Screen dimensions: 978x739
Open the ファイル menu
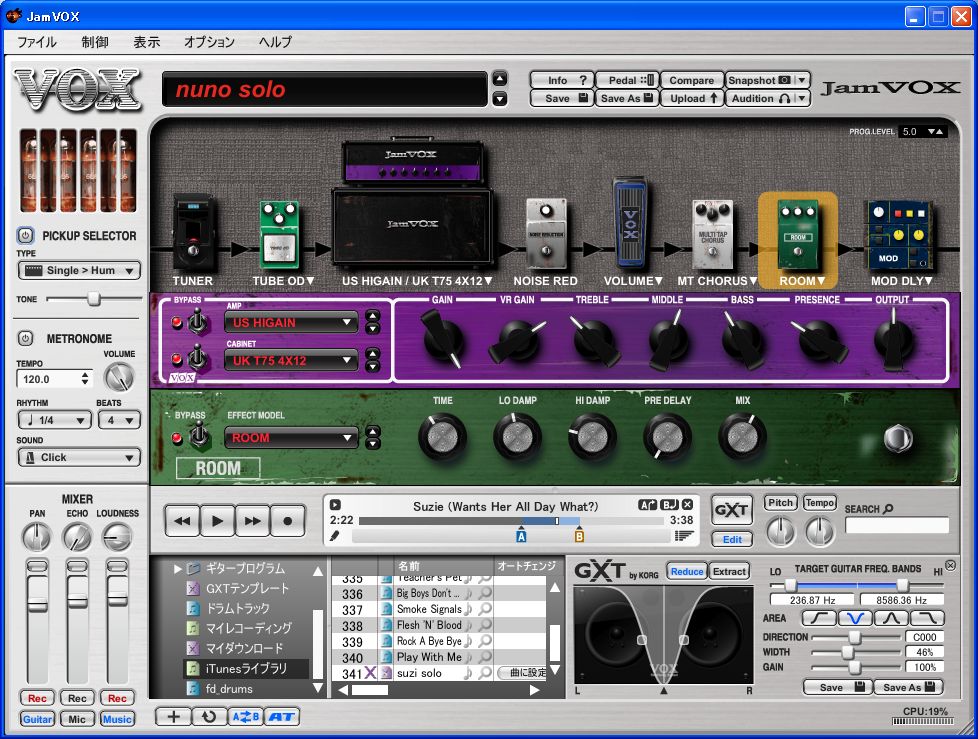click(x=37, y=42)
